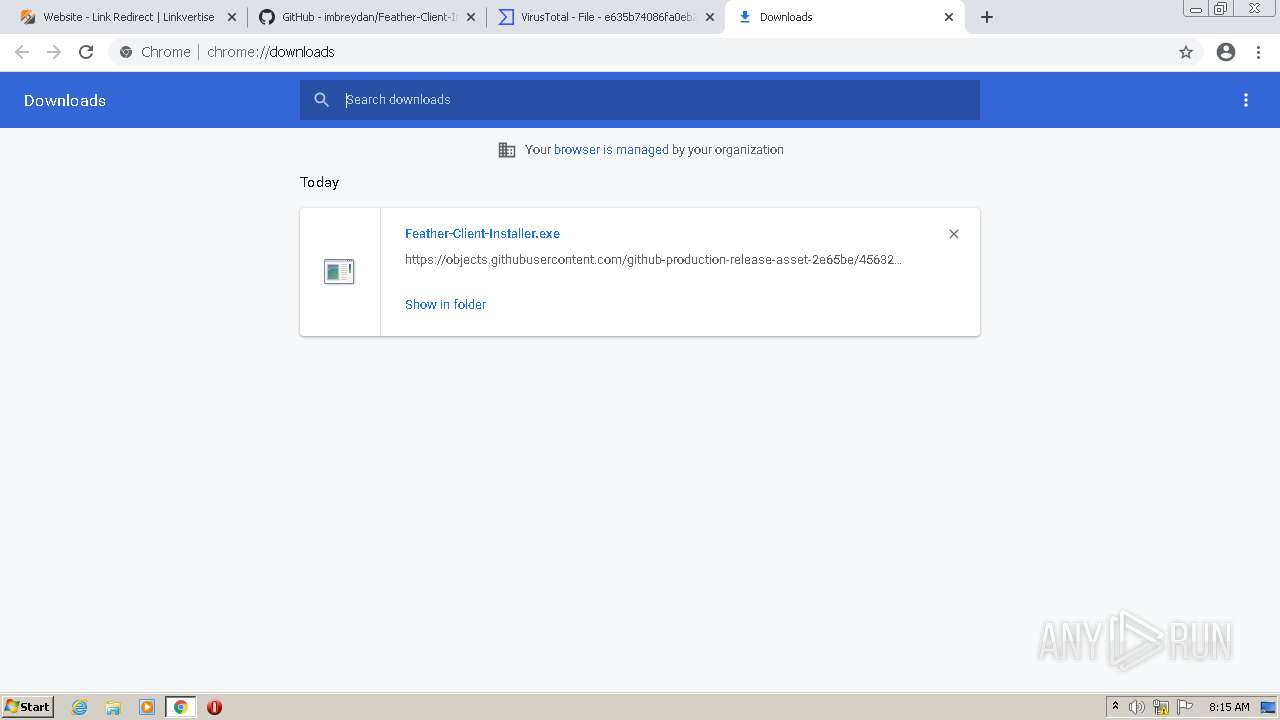Open the Chrome profile avatar menu
The width and height of the screenshot is (1280, 720).
point(1226,52)
